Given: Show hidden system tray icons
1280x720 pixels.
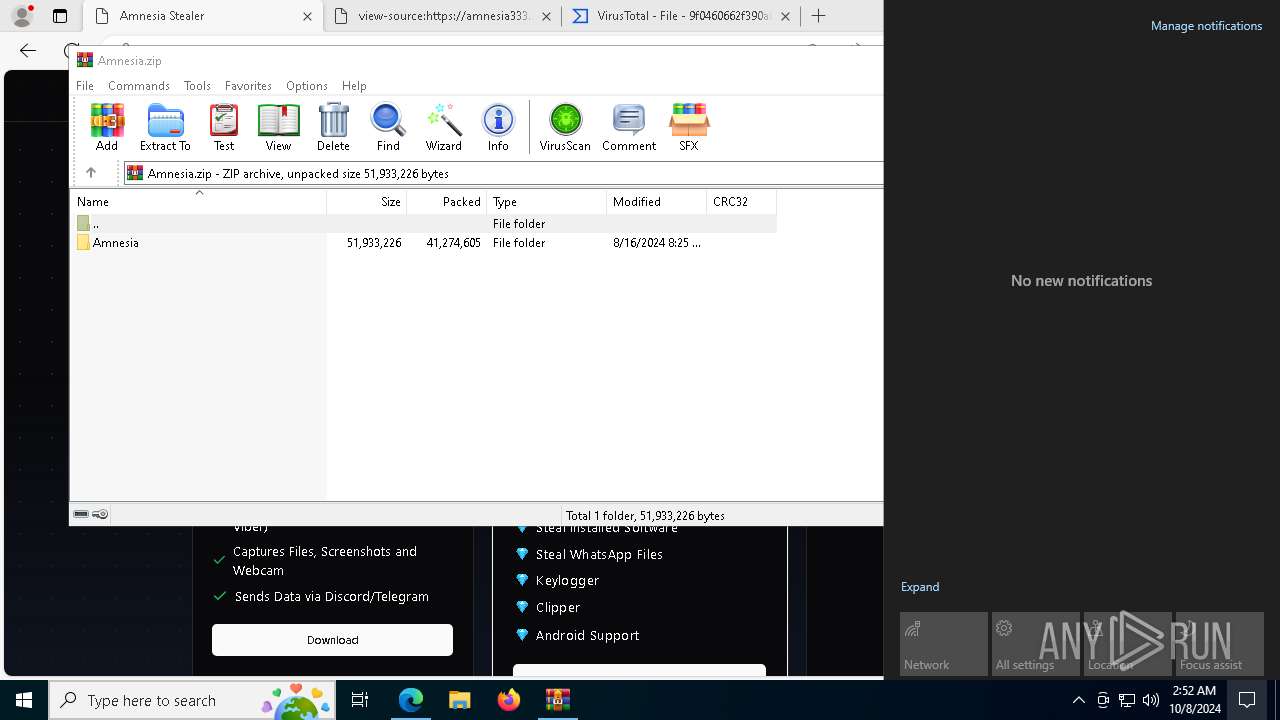Looking at the screenshot, I should (1078, 700).
